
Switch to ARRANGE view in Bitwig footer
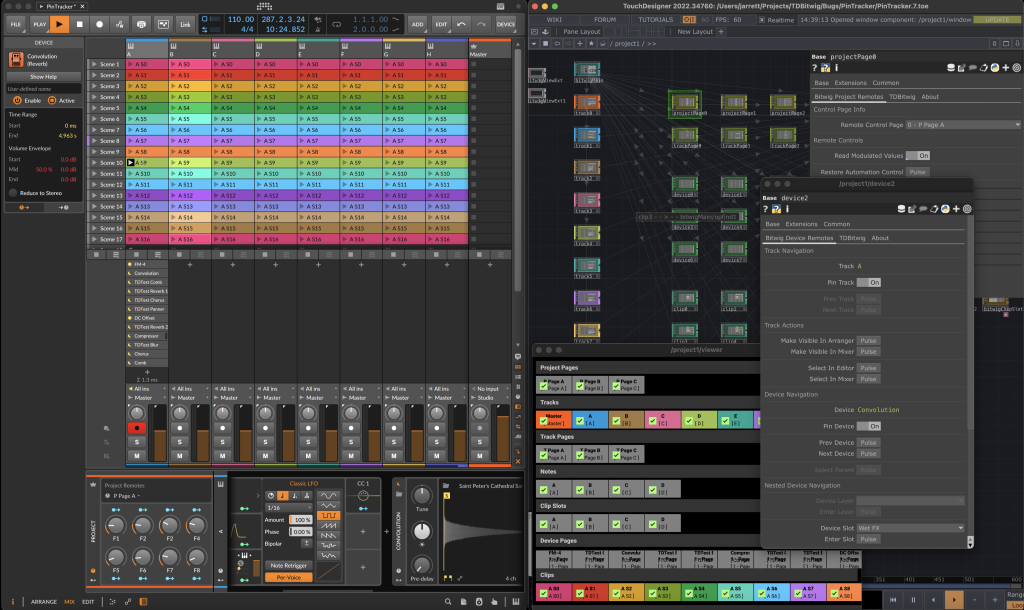[x=43, y=601]
